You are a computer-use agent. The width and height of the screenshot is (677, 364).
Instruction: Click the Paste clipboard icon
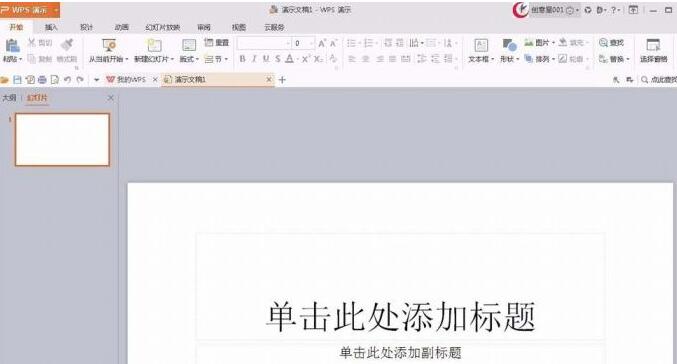click(13, 45)
